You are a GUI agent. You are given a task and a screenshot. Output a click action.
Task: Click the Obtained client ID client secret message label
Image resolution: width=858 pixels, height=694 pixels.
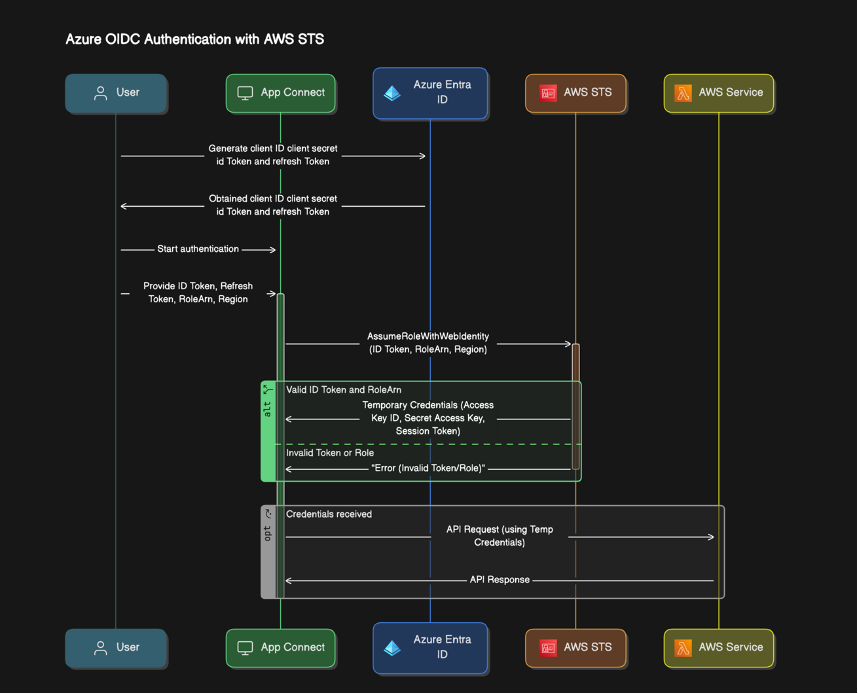pos(273,205)
